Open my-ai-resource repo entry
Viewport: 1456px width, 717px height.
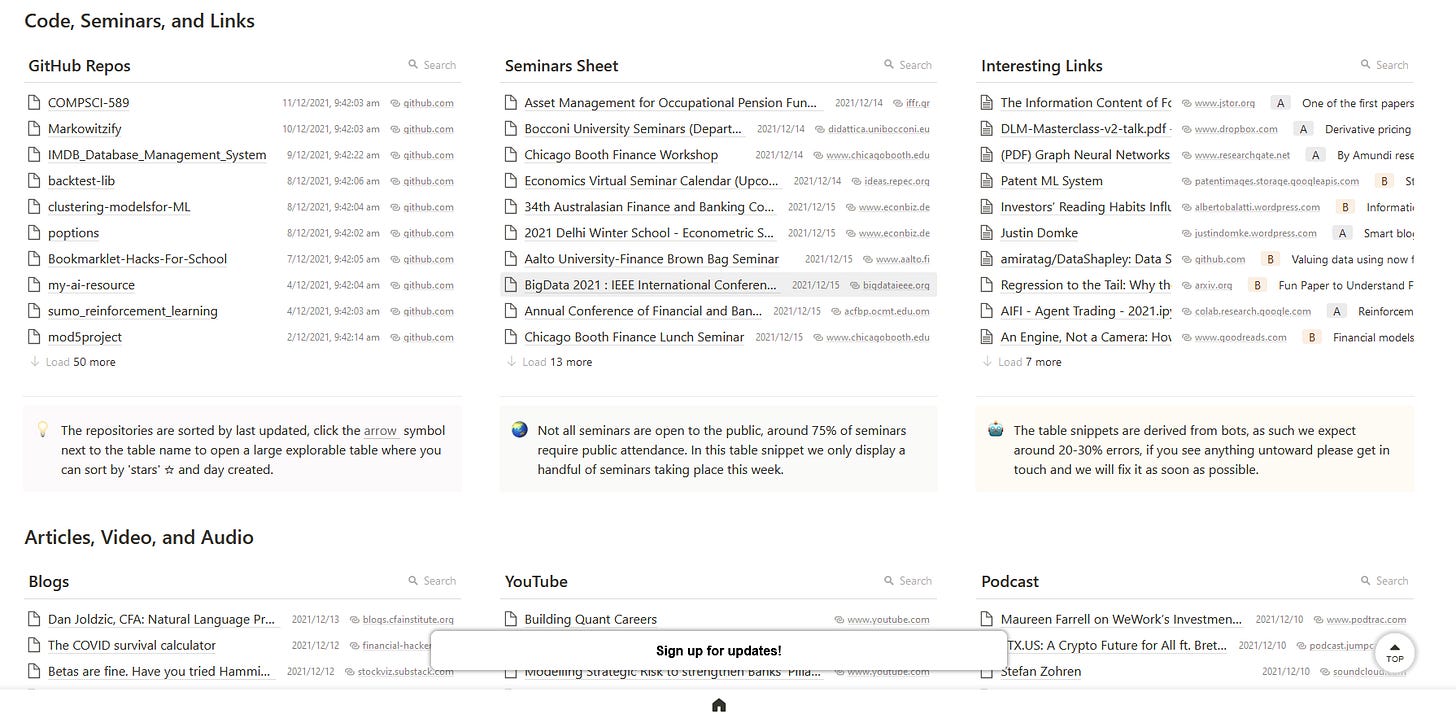[91, 285]
